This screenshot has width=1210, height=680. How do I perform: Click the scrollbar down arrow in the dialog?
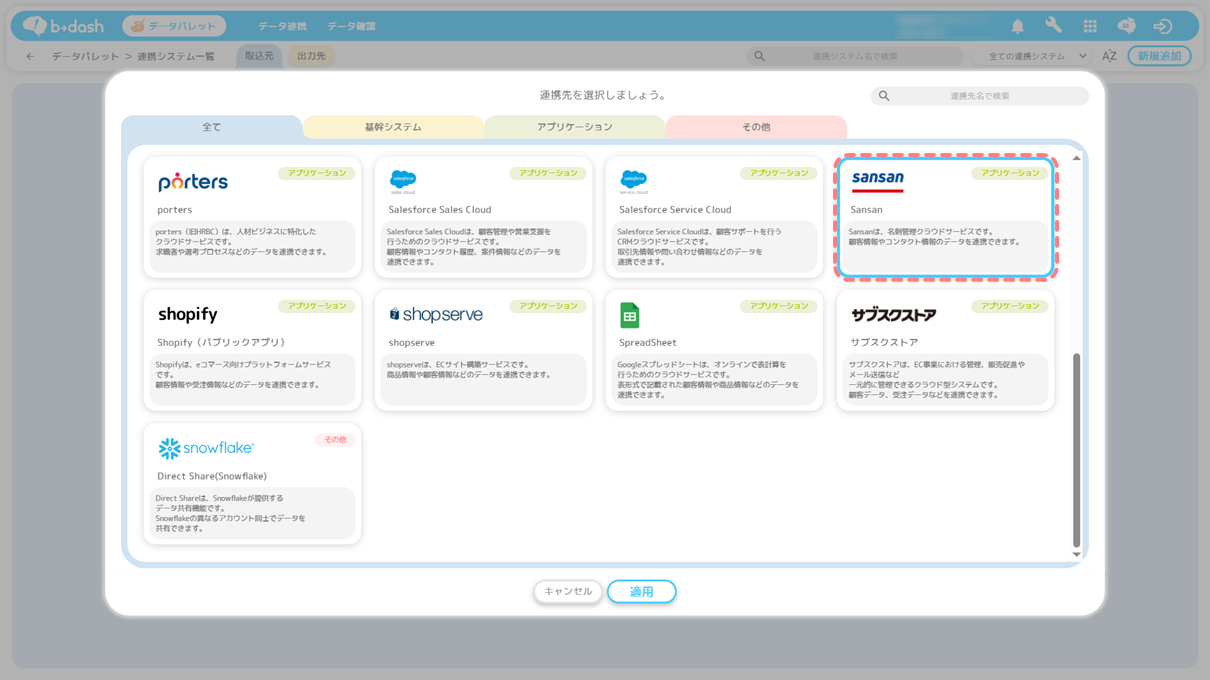click(1076, 554)
